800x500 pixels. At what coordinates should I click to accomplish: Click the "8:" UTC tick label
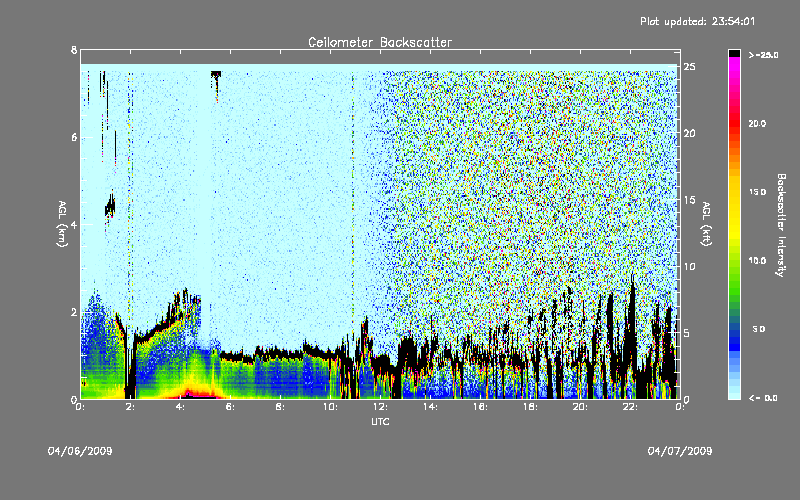tap(281, 407)
